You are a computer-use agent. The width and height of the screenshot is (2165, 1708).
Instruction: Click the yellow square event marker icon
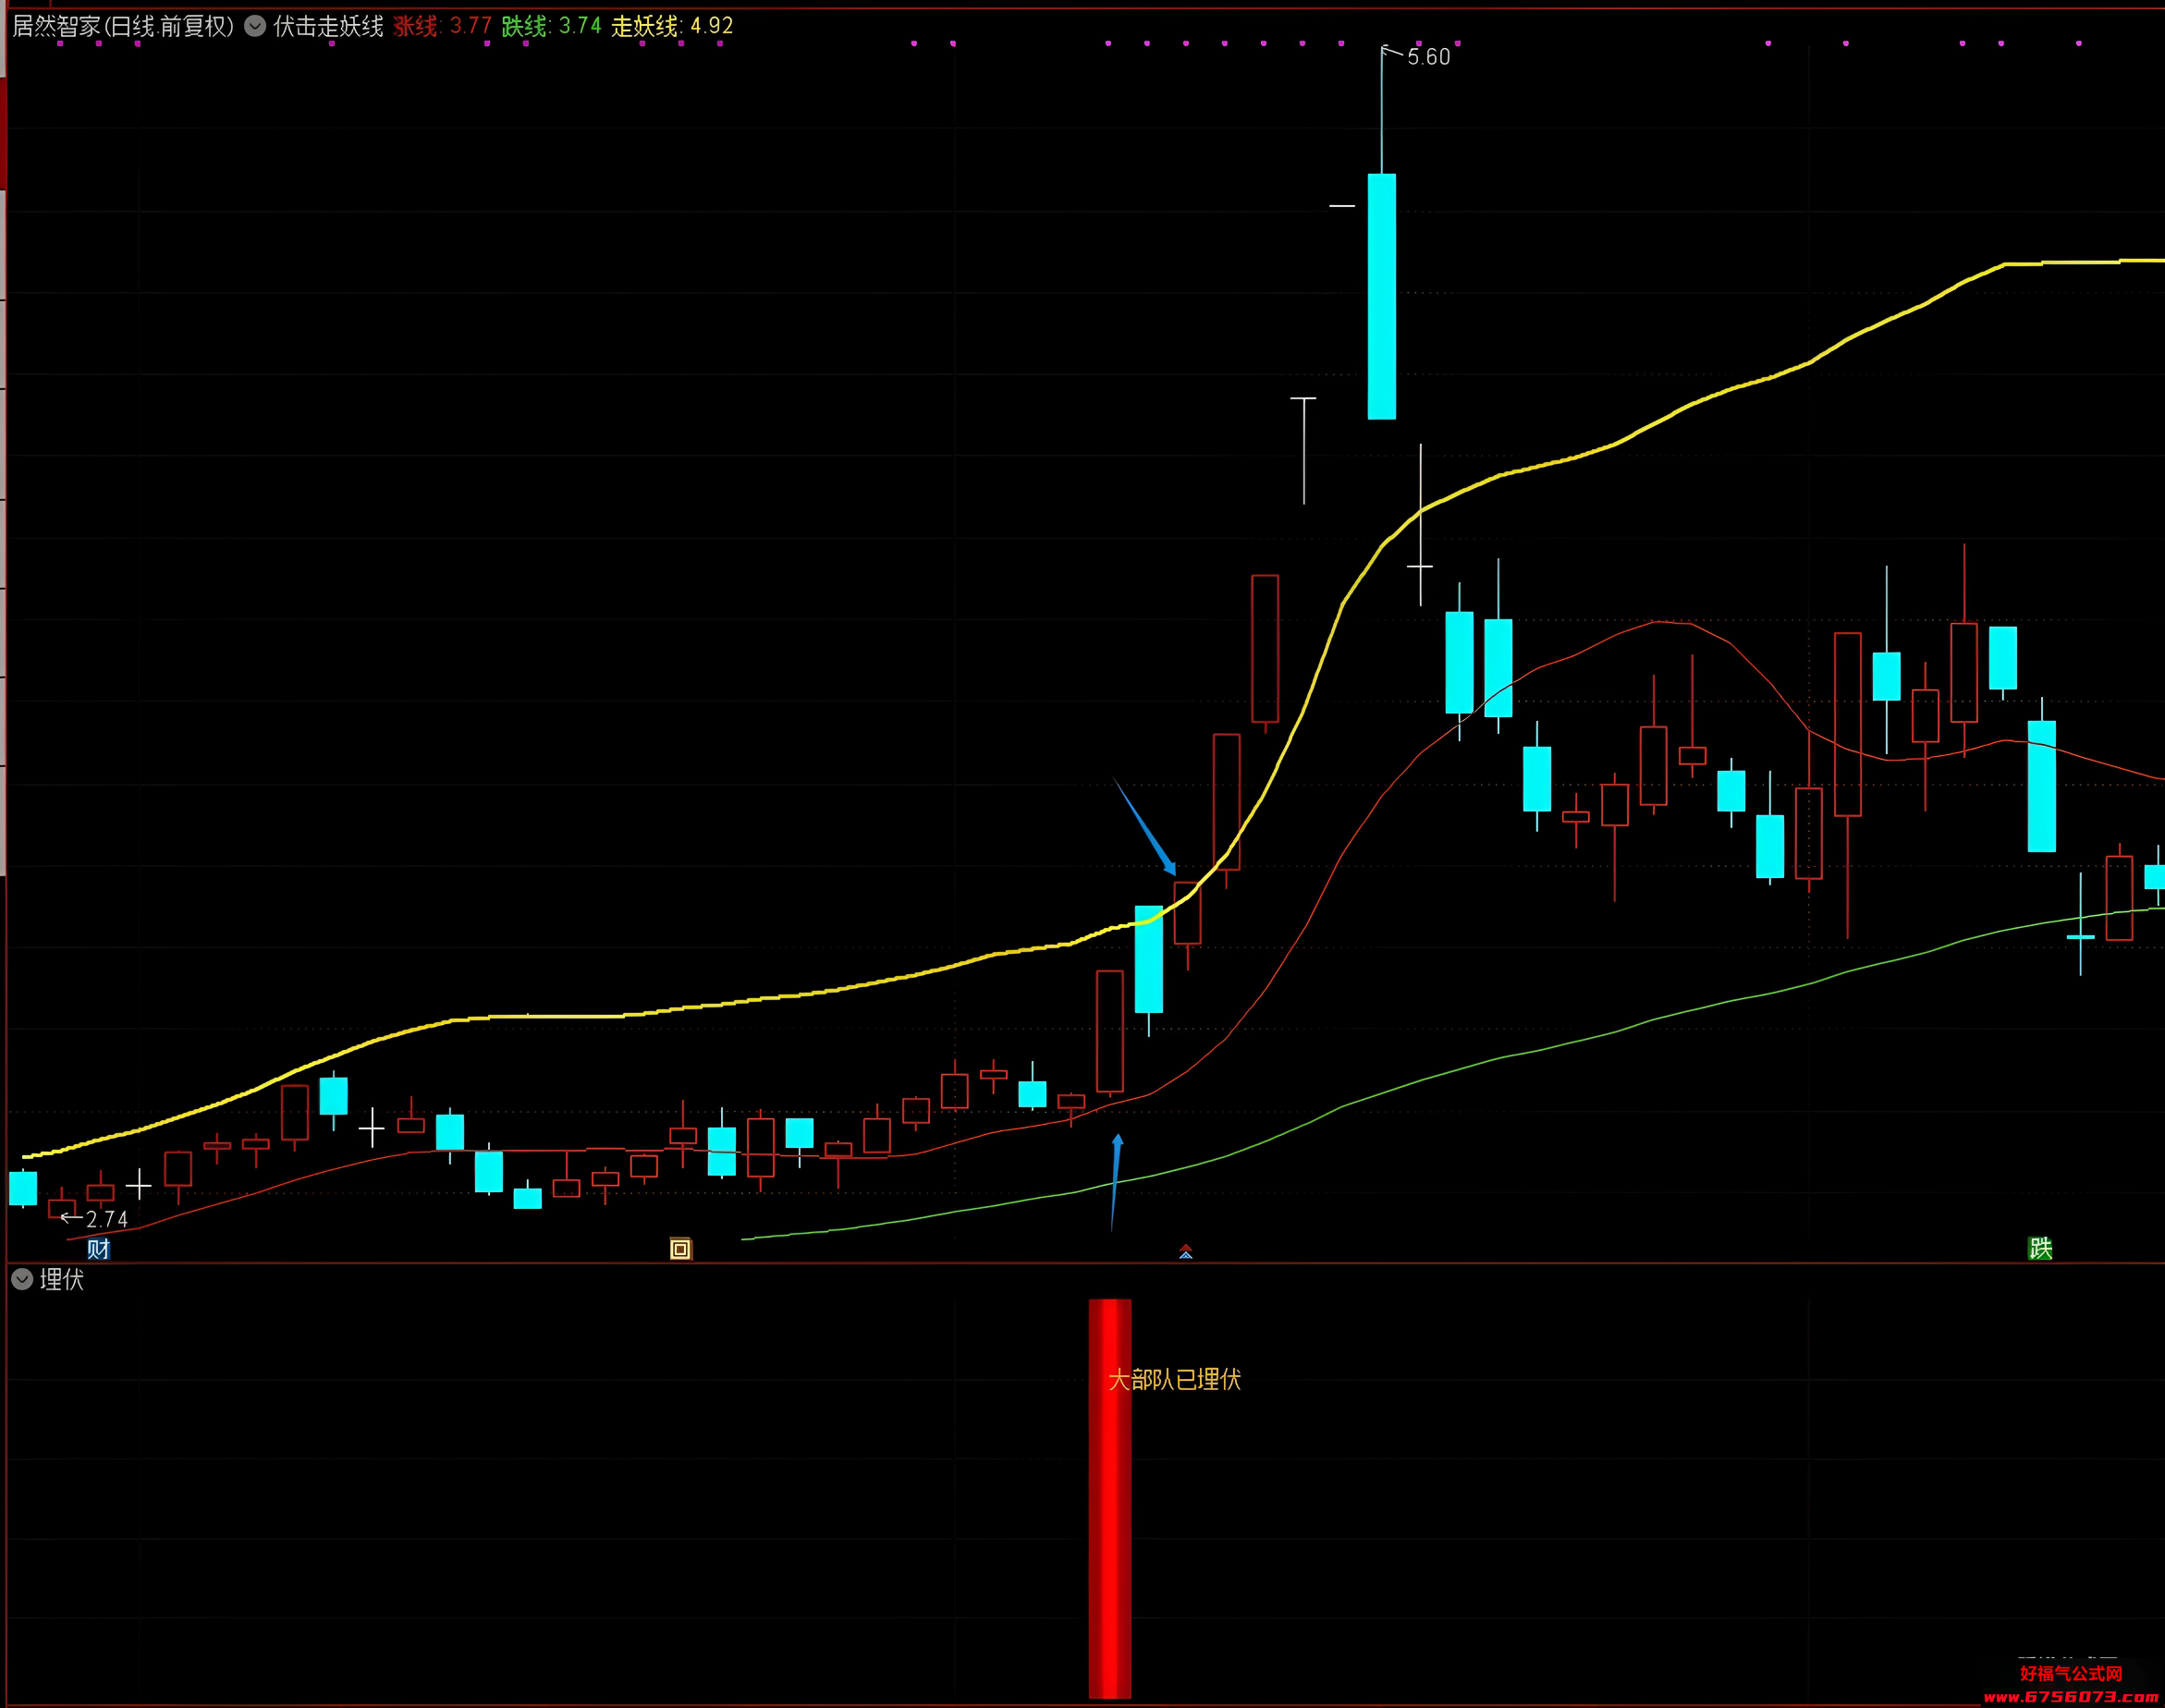click(680, 1249)
